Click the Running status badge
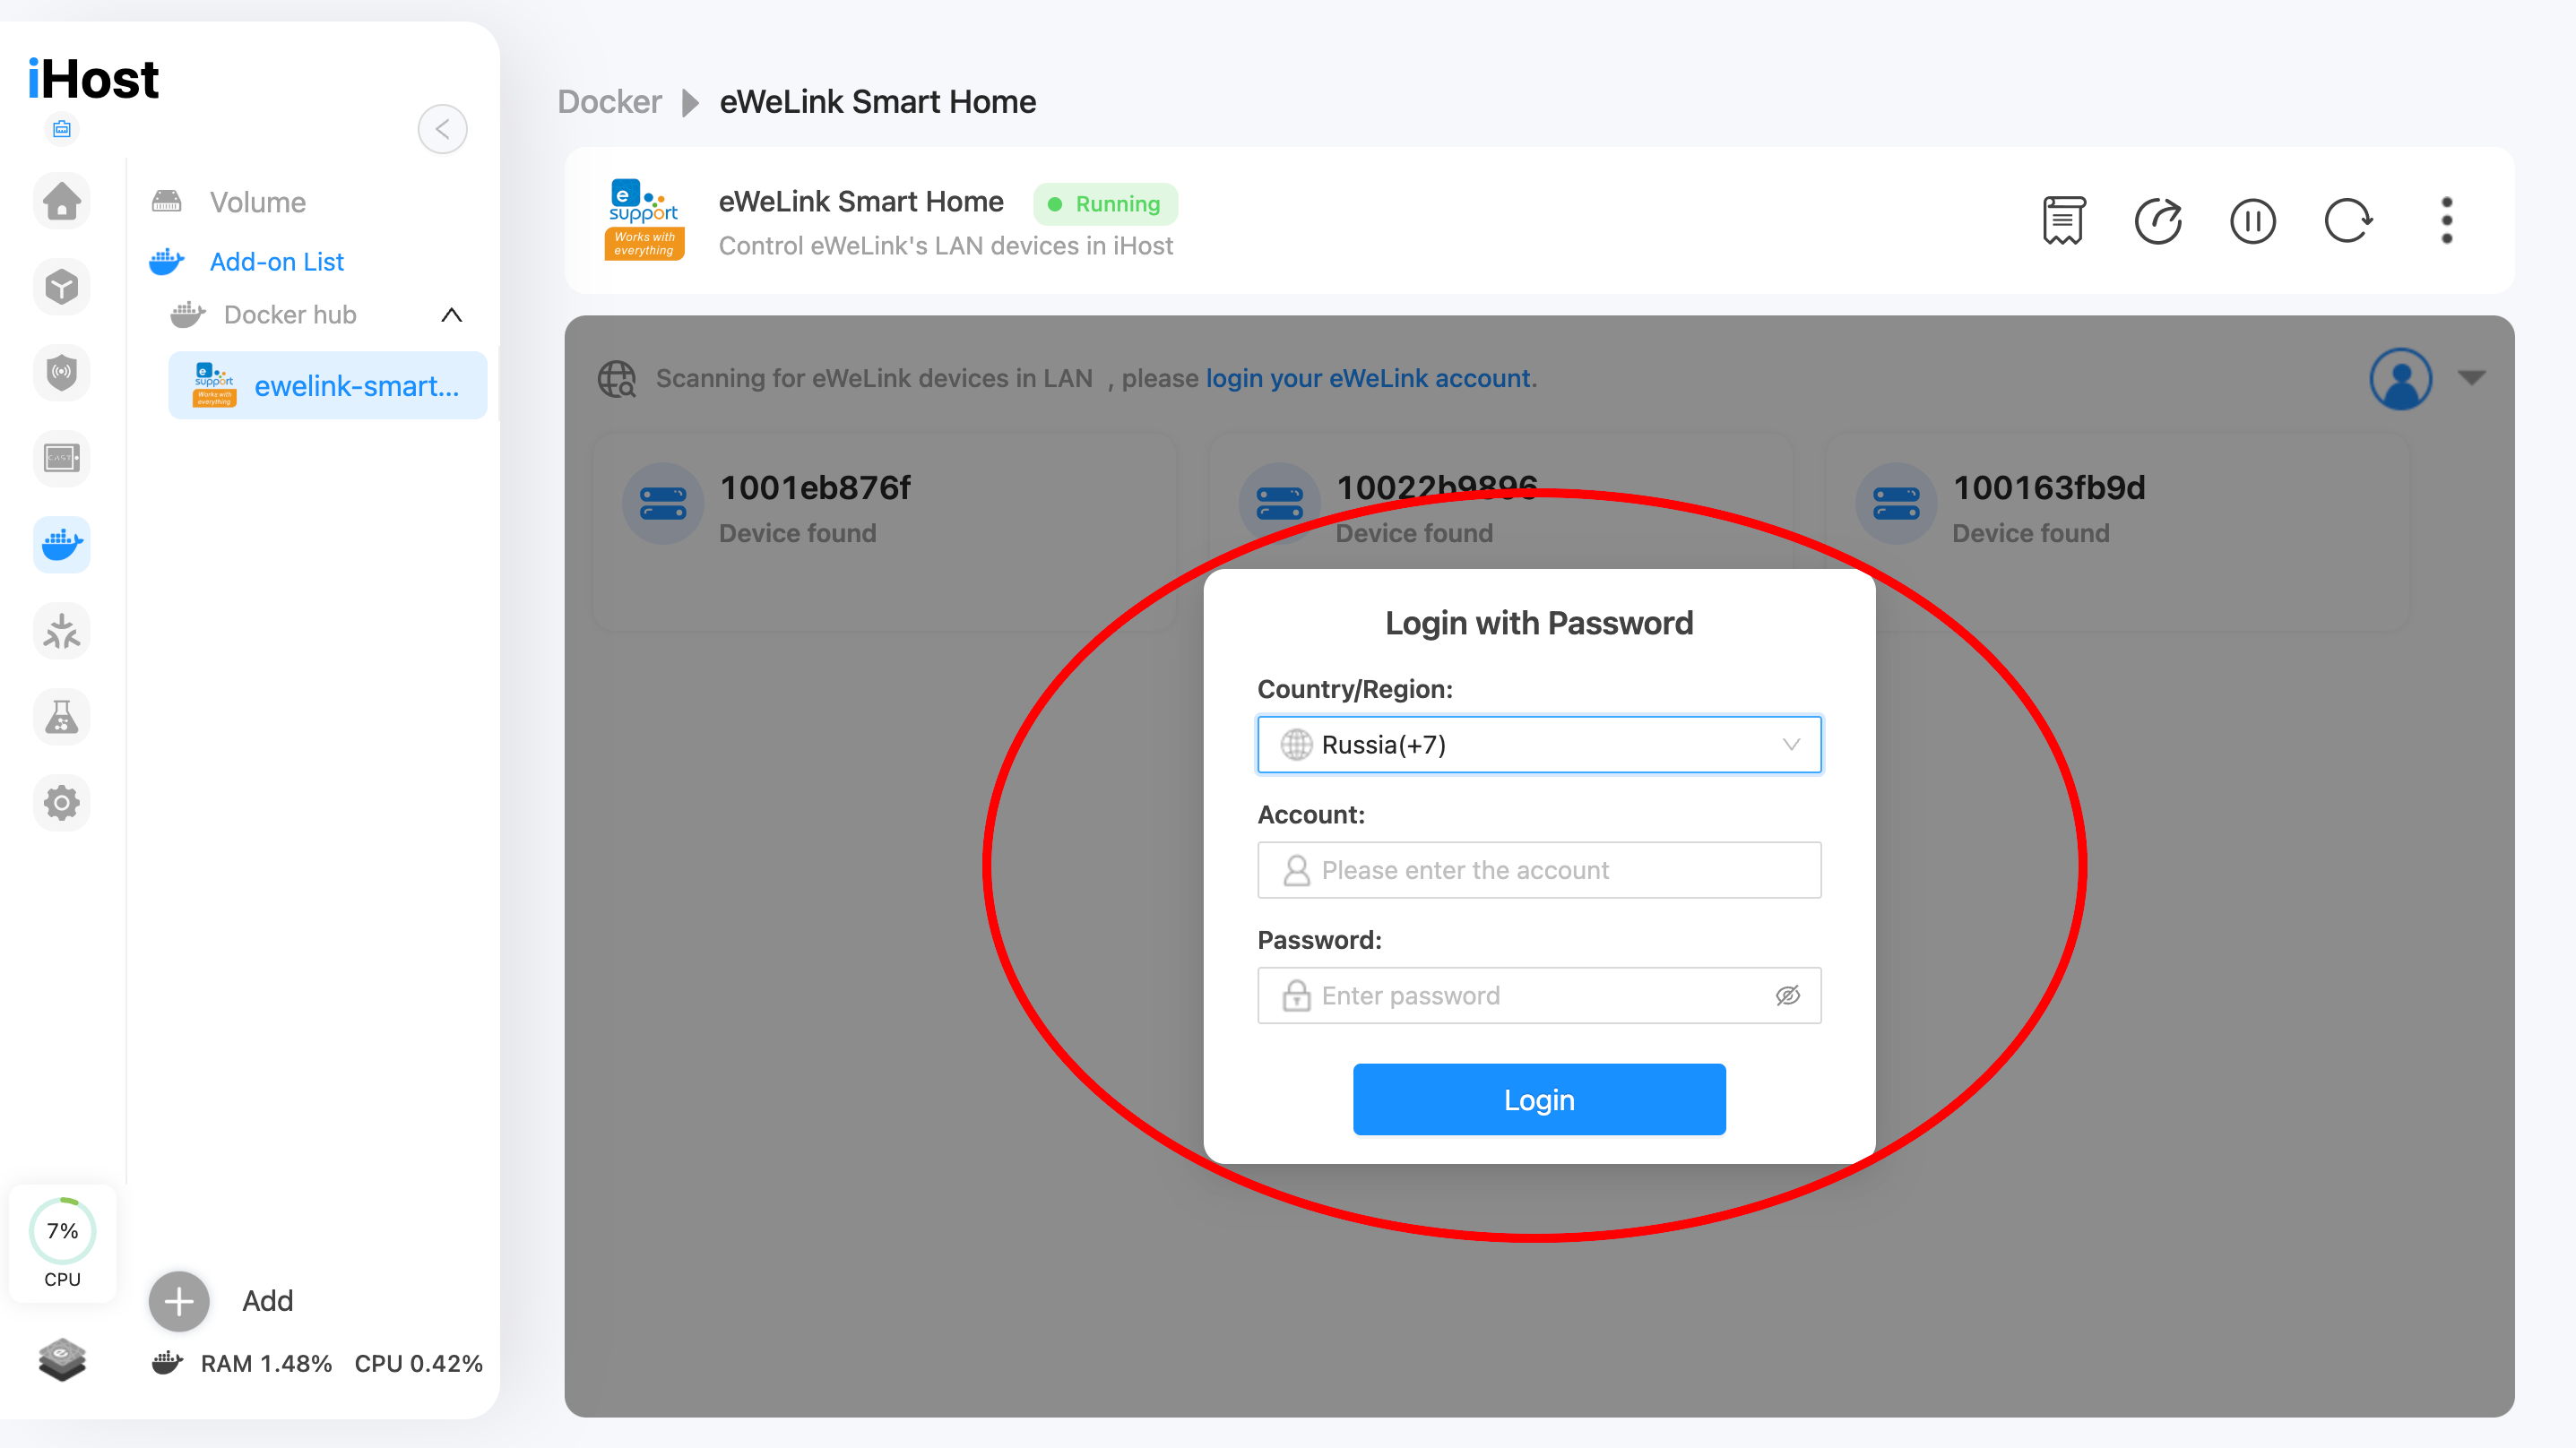2576x1448 pixels. 1105,204
